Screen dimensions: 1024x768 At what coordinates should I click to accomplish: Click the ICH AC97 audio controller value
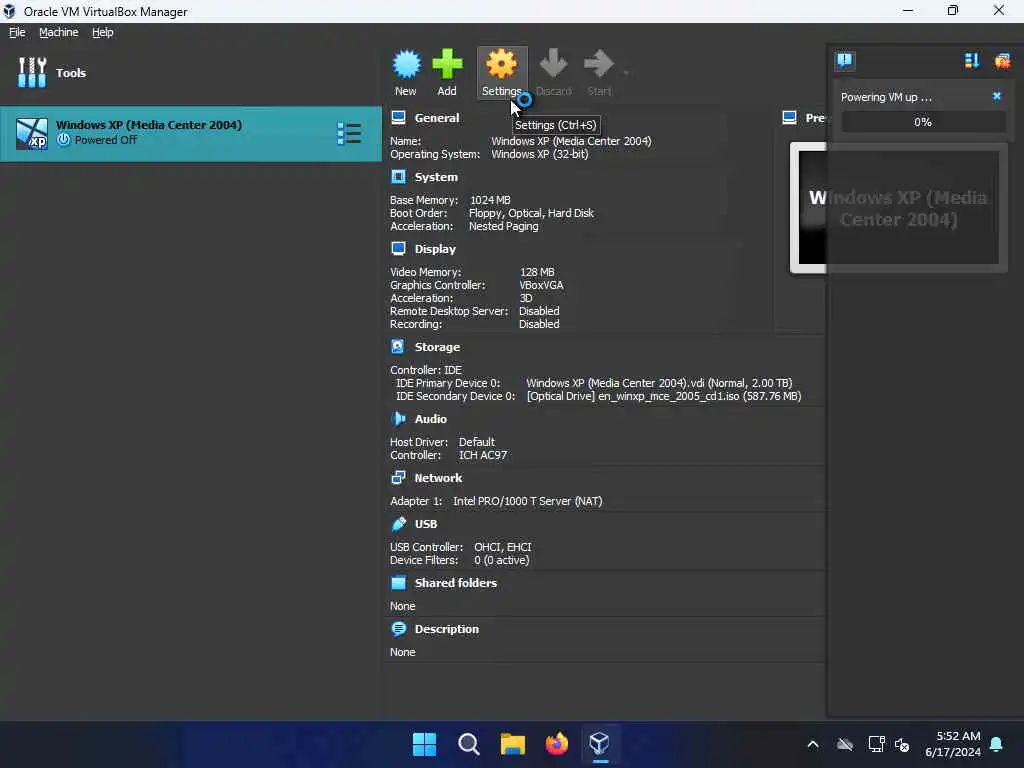click(483, 455)
